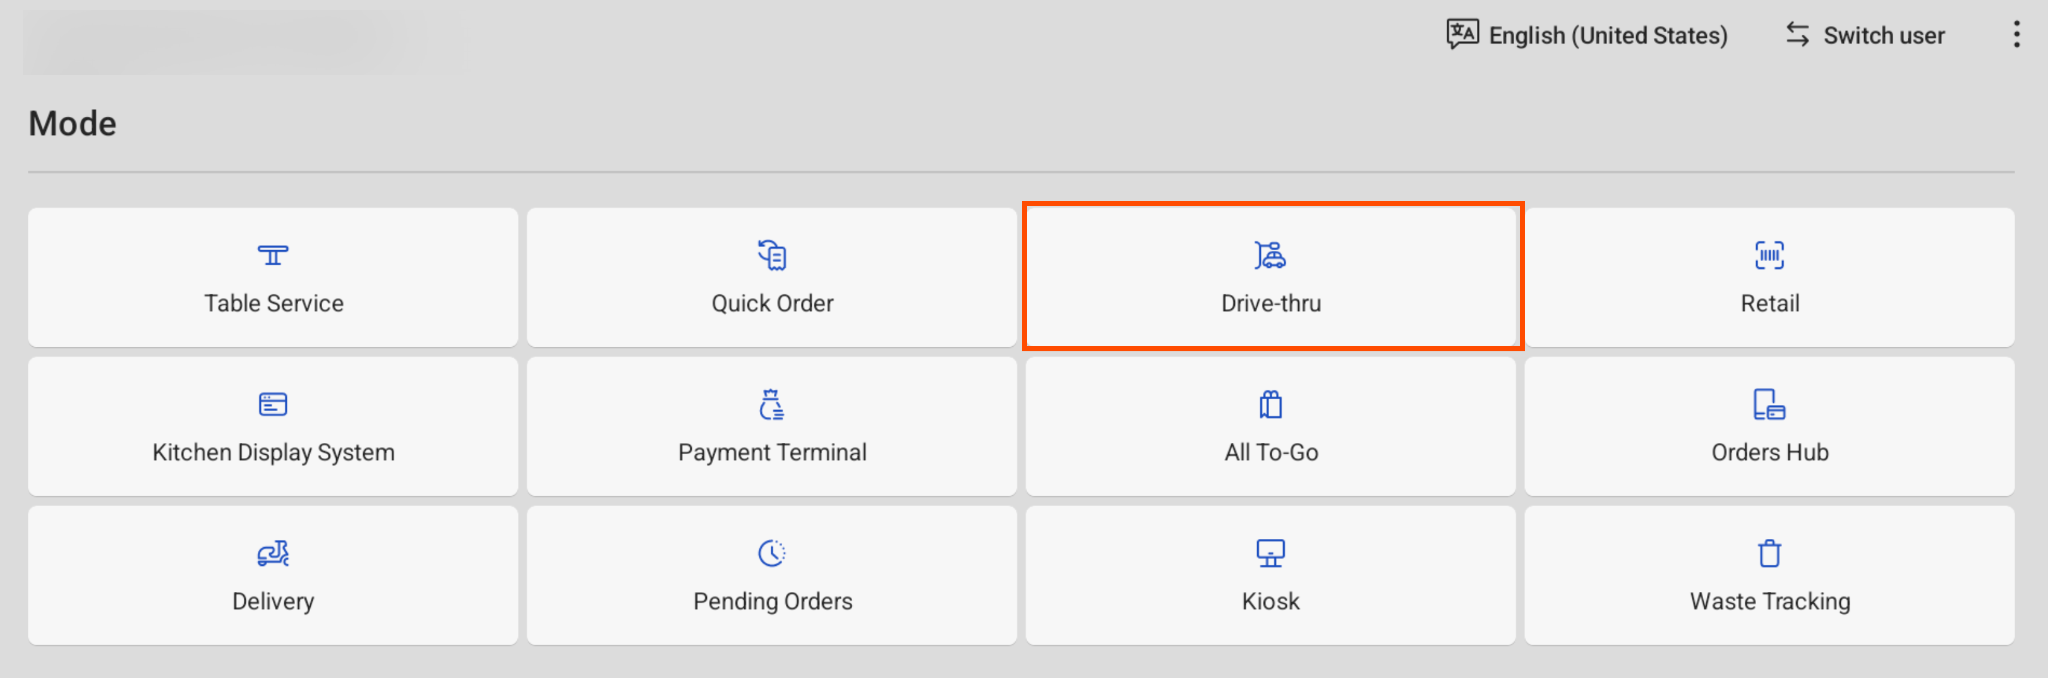2048x678 pixels.
Task: Click the Payment Terminal money bag icon
Action: click(x=772, y=404)
